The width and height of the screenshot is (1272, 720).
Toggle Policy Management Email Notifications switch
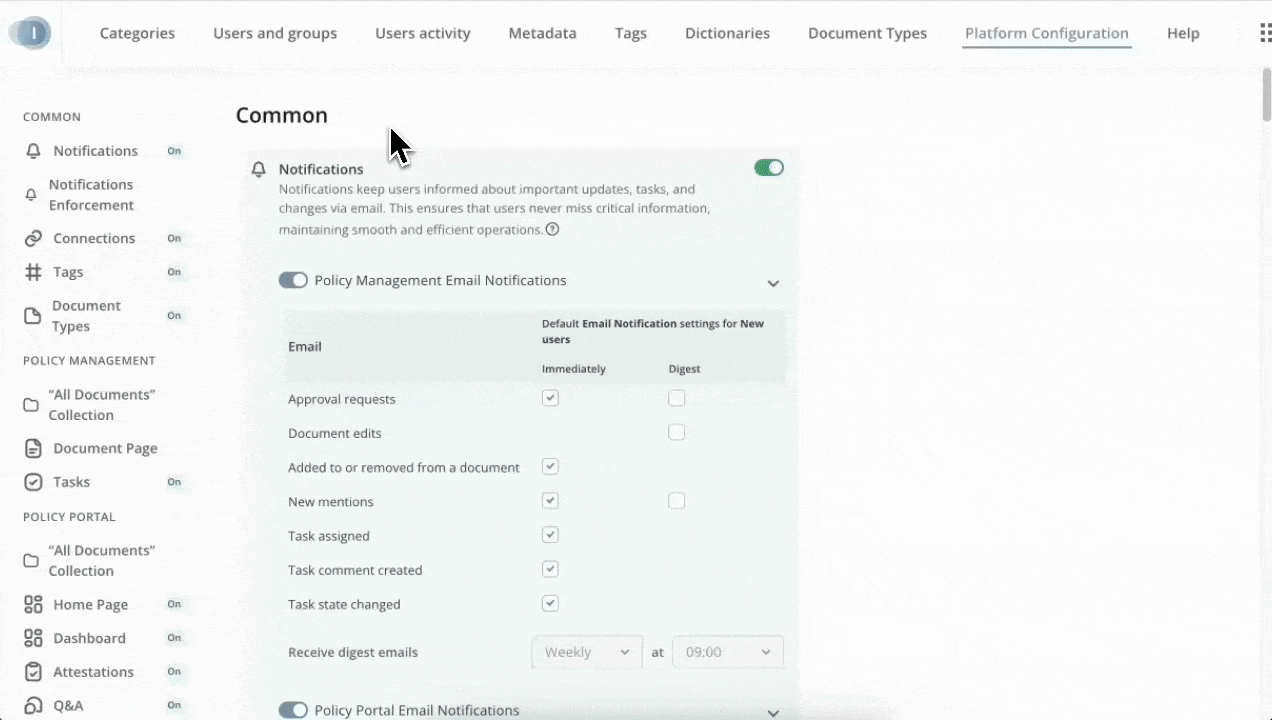click(293, 280)
